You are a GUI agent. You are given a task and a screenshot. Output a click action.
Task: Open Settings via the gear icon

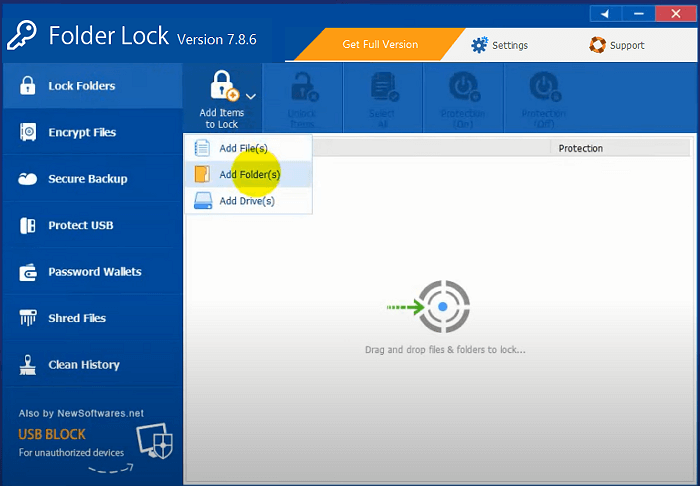pos(480,45)
